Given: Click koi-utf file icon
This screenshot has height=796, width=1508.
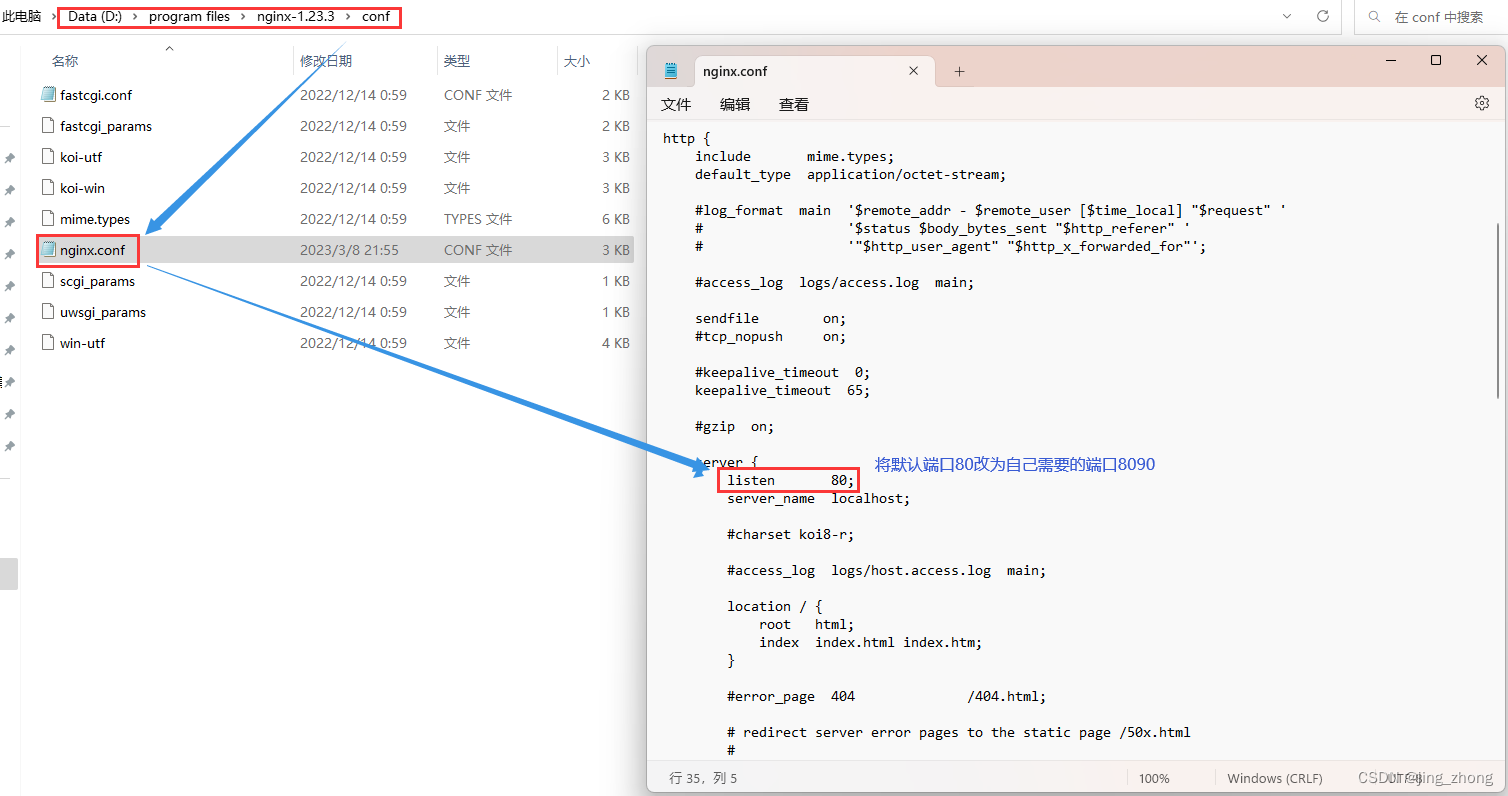Looking at the screenshot, I should 48,157.
